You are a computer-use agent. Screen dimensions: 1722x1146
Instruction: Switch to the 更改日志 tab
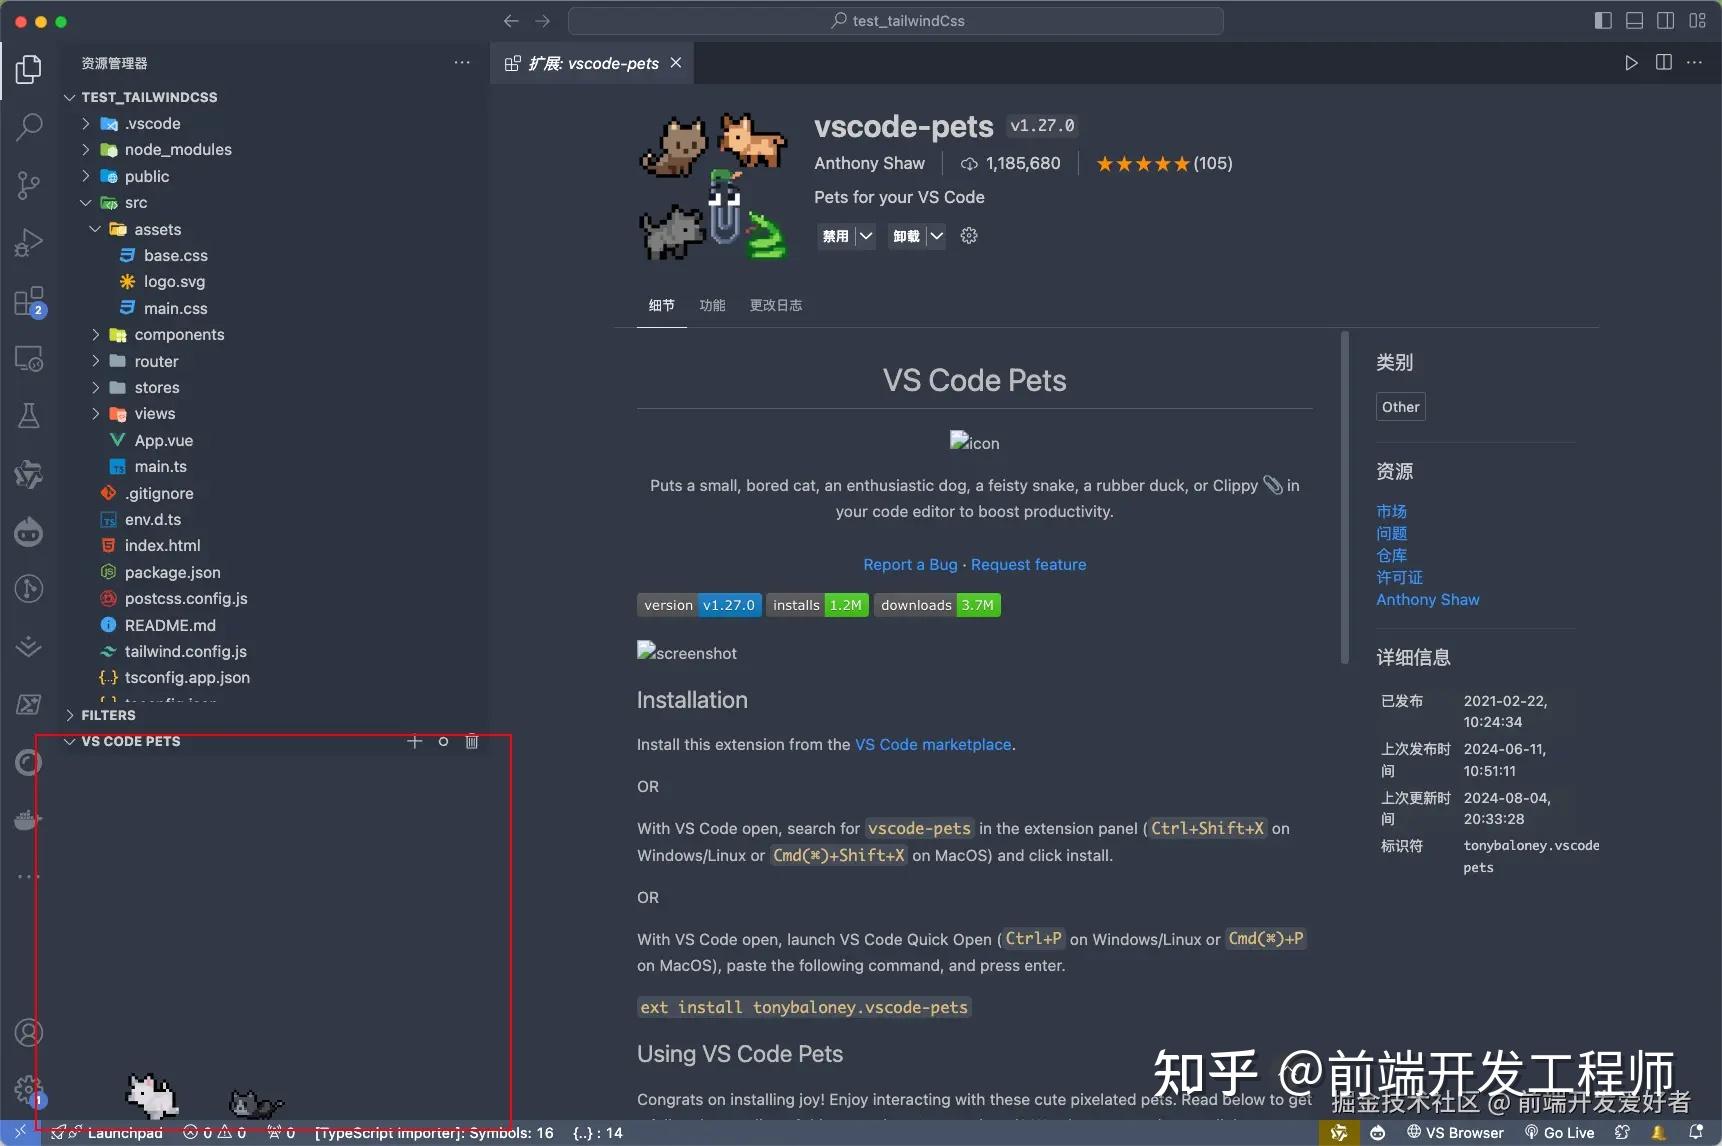pos(775,305)
